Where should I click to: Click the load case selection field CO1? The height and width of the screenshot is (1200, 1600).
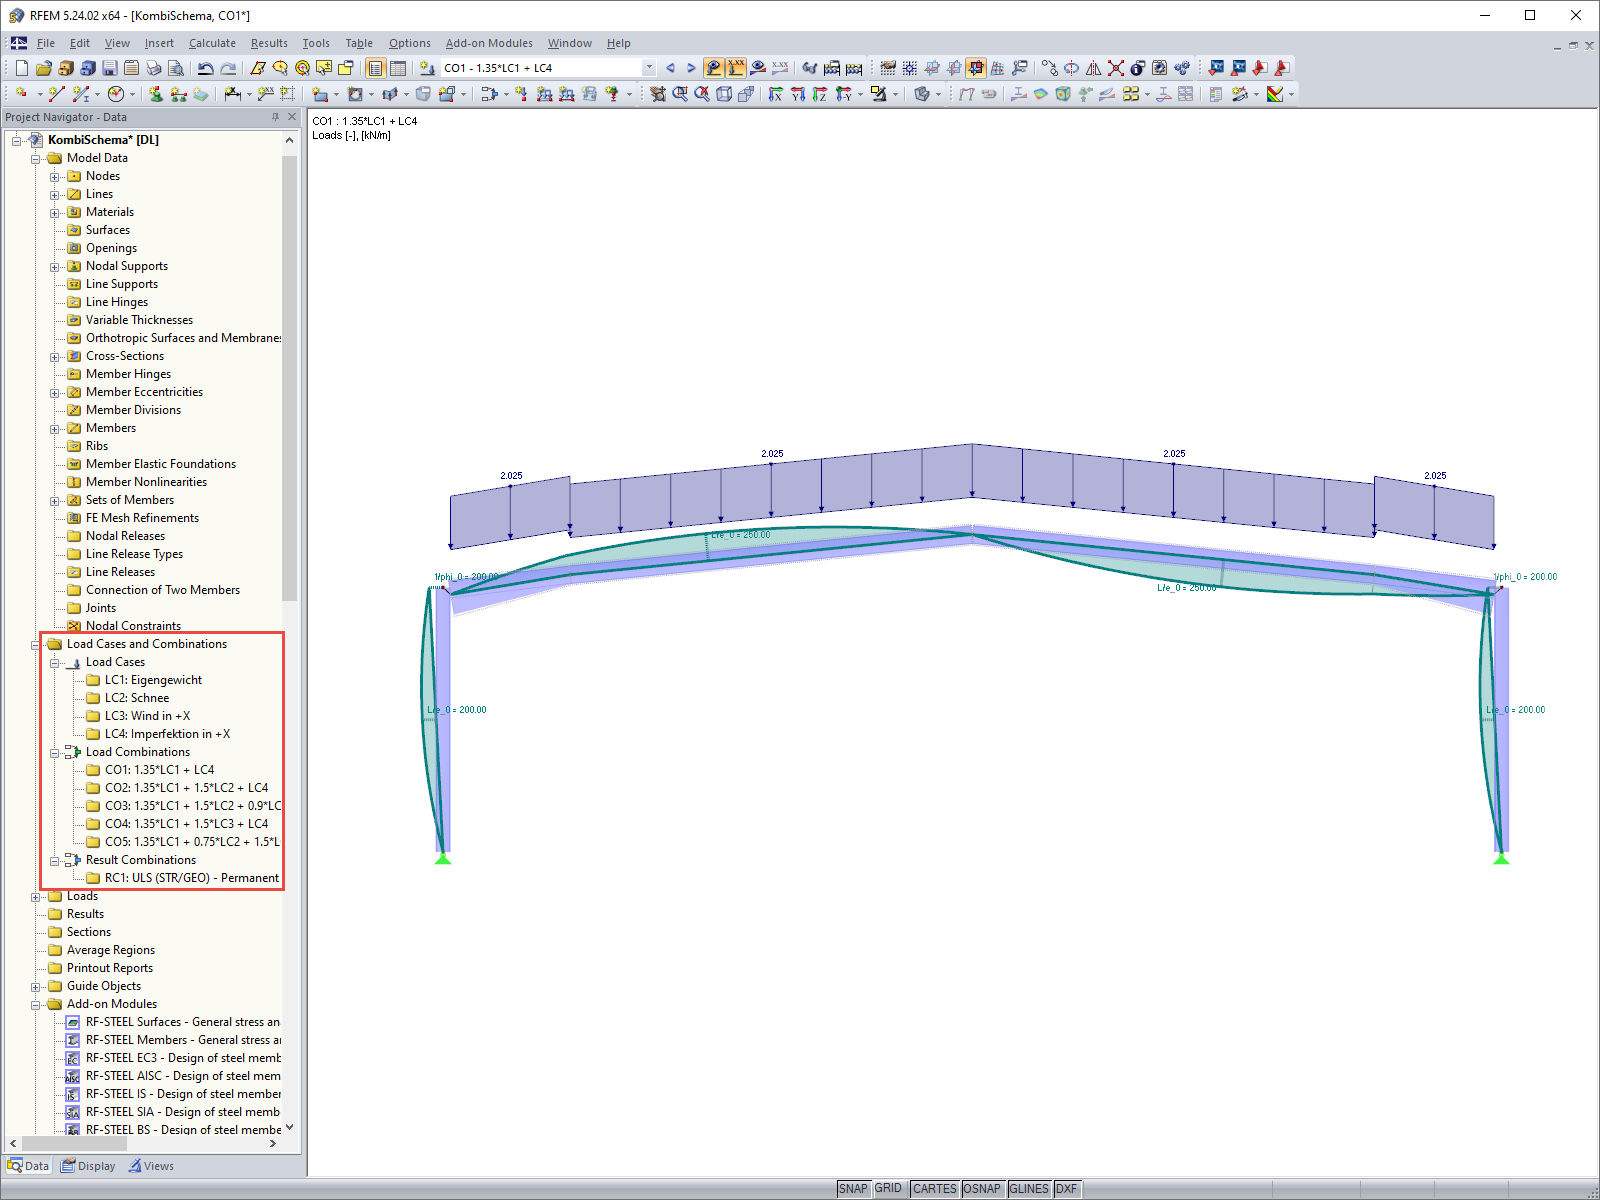(x=541, y=68)
